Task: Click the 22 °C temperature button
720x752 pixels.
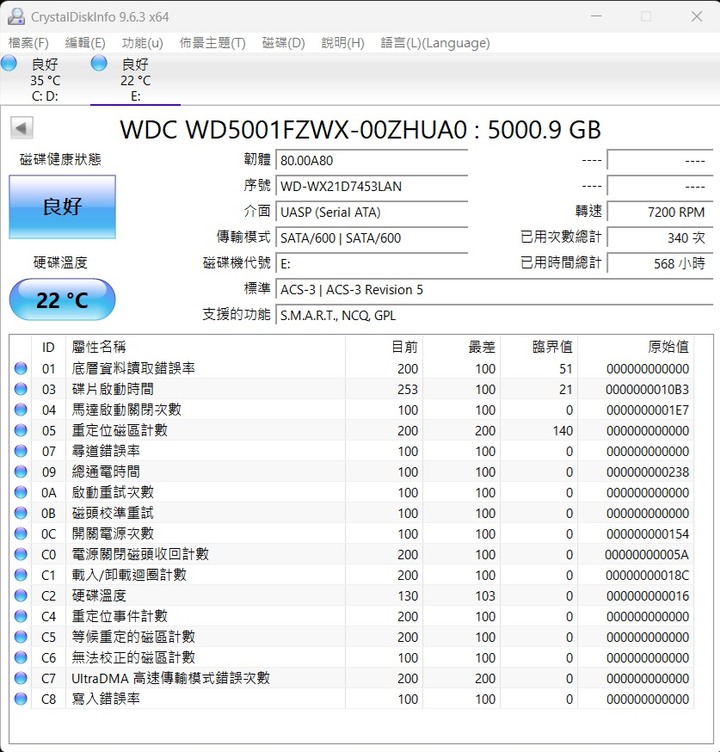Action: pyautogui.click(x=62, y=299)
